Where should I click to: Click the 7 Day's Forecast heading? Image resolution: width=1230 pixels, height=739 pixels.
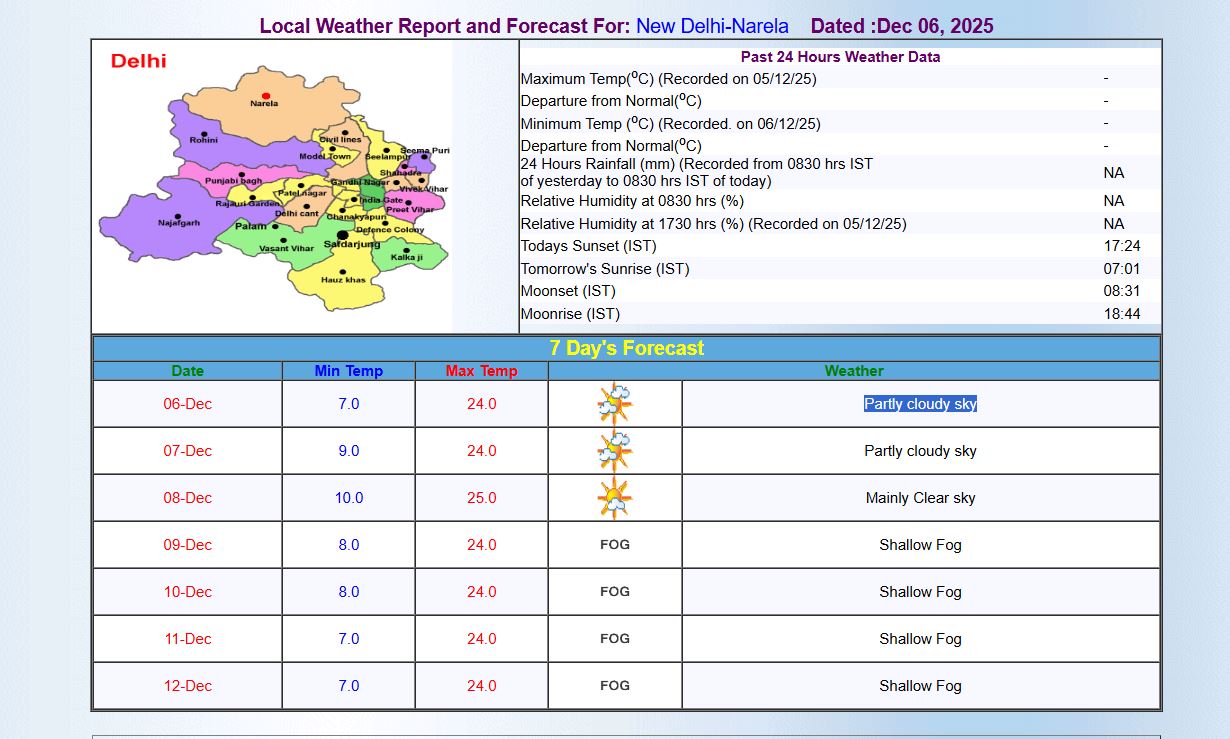tap(626, 348)
